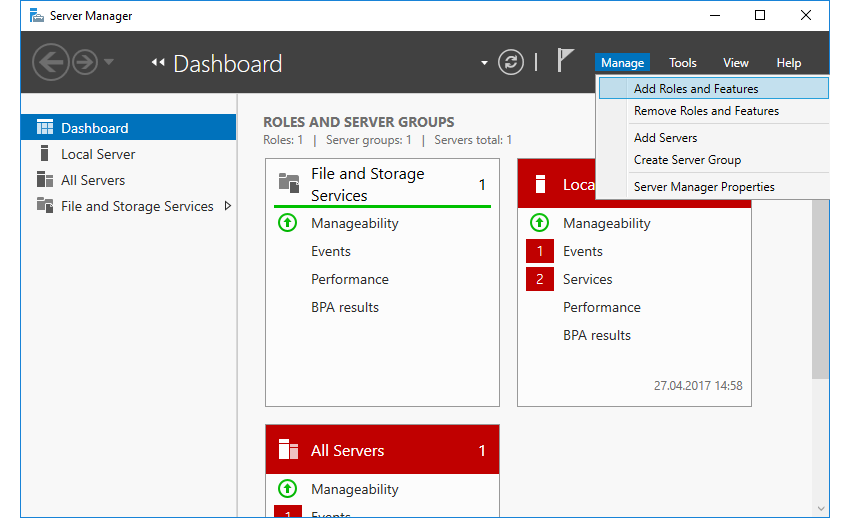Click the dashboard vertical scrollbar thumb
850x518 pixels.
820,289
